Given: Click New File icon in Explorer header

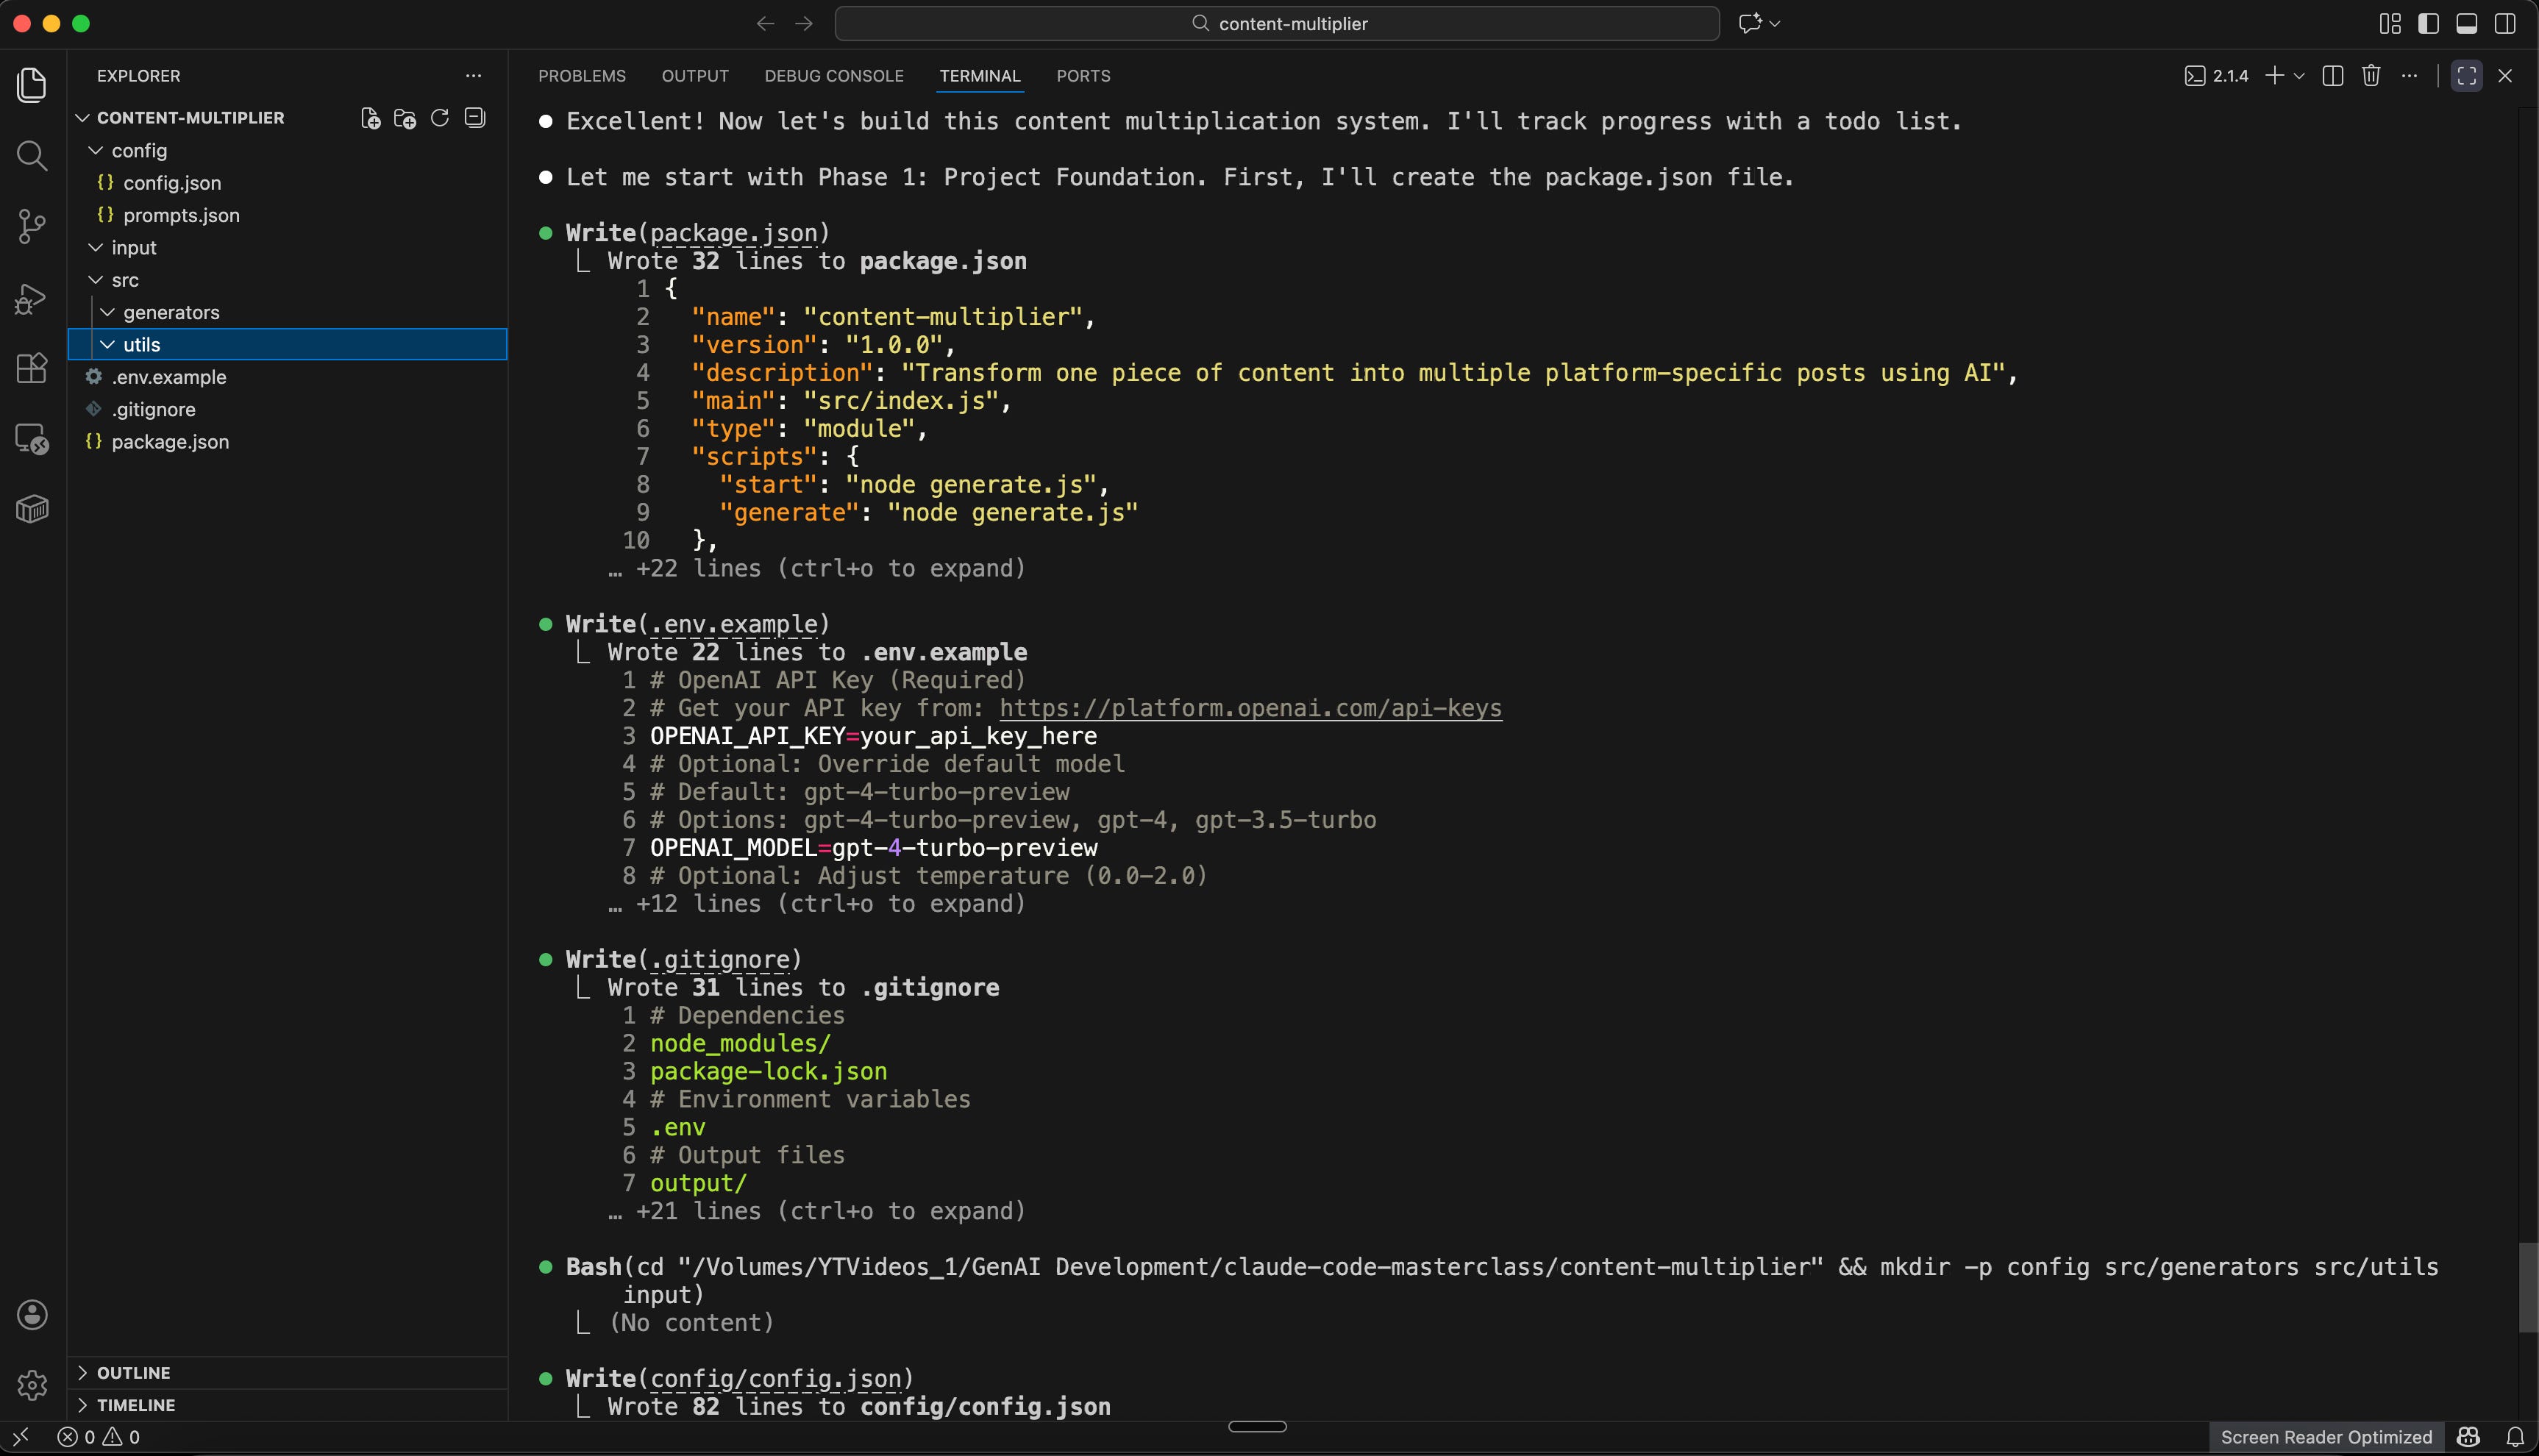Looking at the screenshot, I should coord(370,118).
